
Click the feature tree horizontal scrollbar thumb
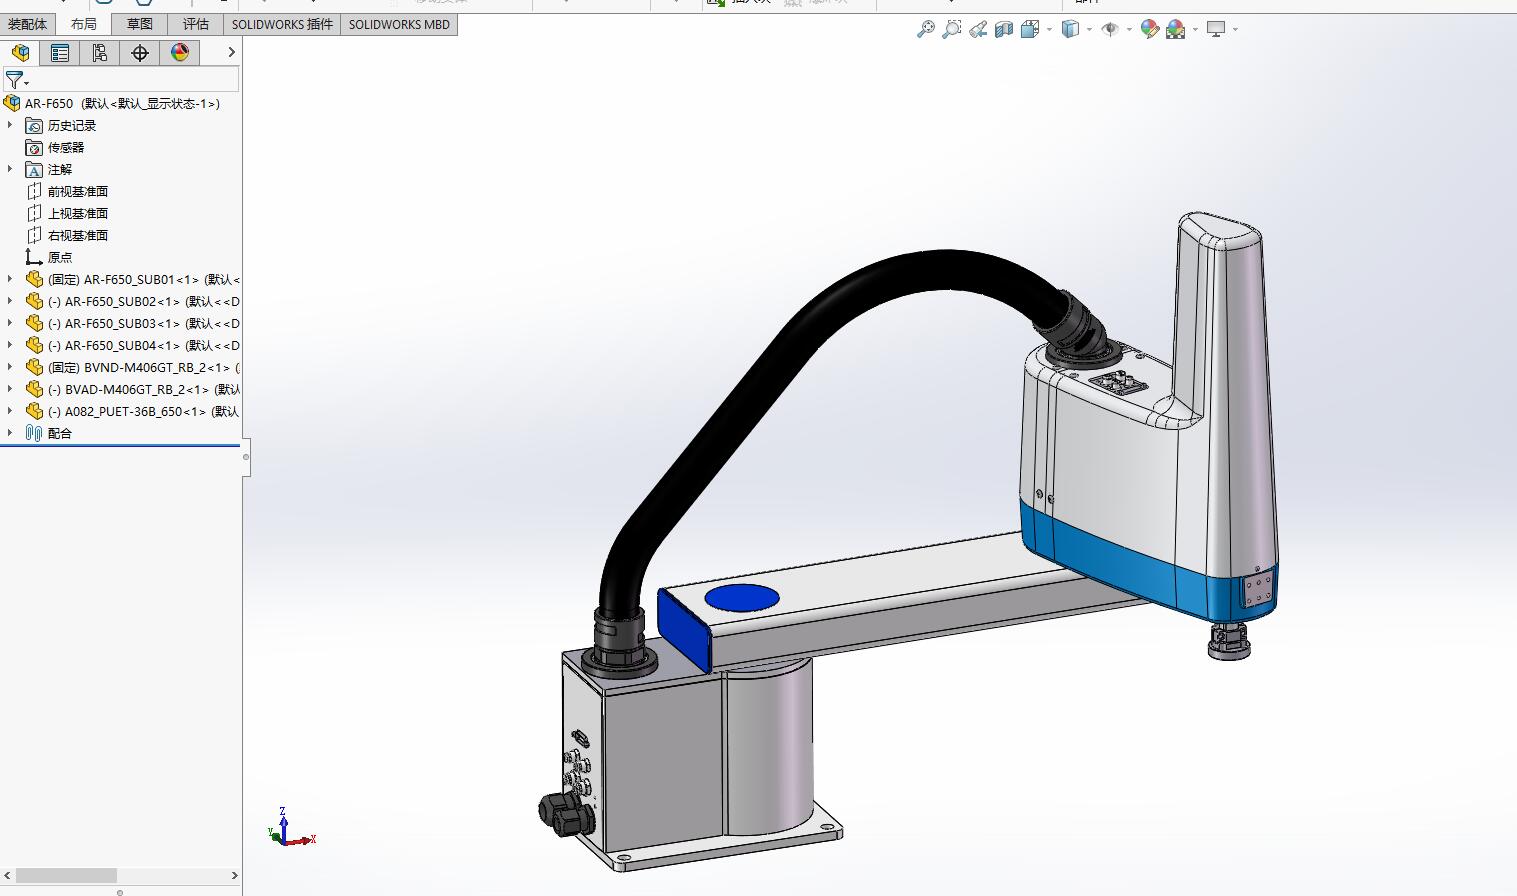coord(66,875)
